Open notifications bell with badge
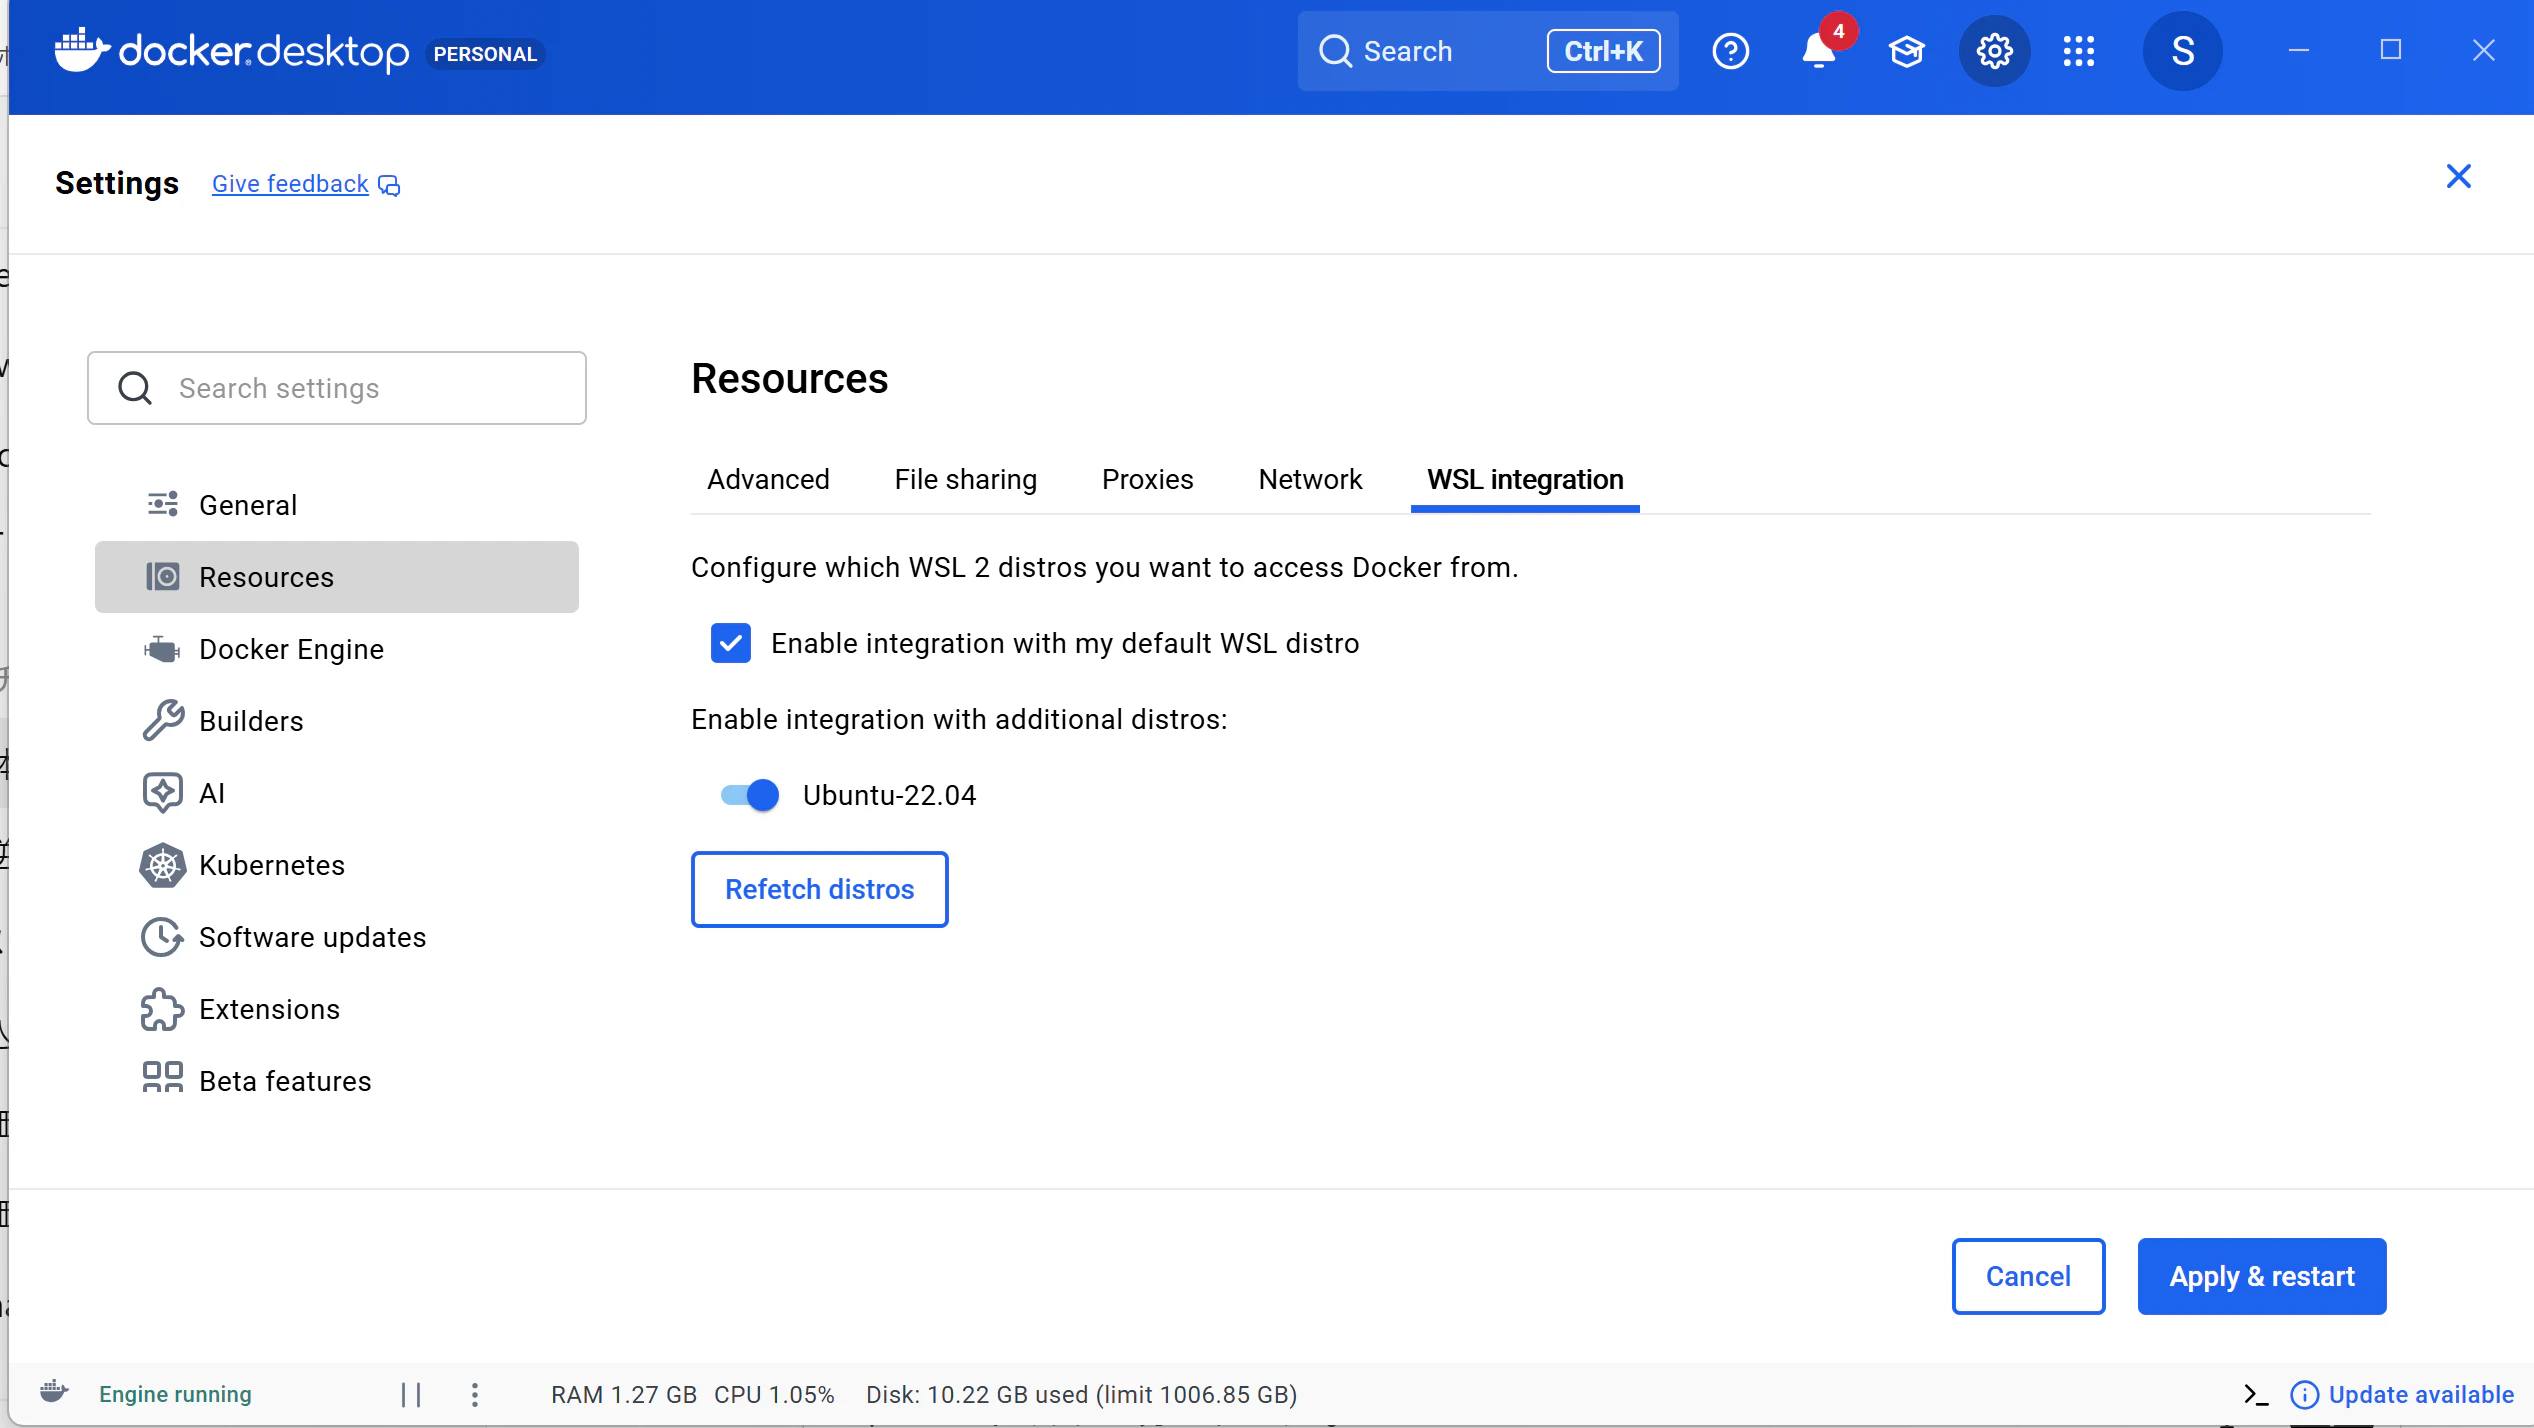The width and height of the screenshot is (2534, 1428). [1819, 51]
